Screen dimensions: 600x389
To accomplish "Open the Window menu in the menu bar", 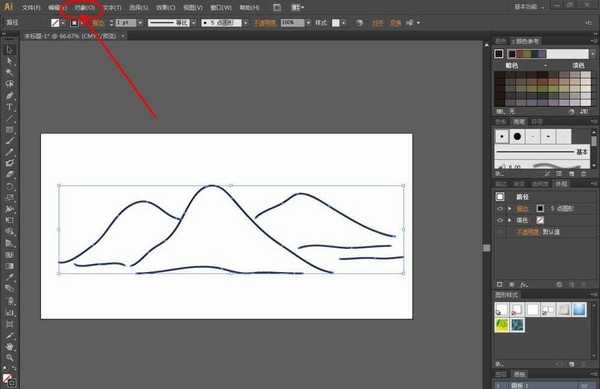I will pos(221,8).
